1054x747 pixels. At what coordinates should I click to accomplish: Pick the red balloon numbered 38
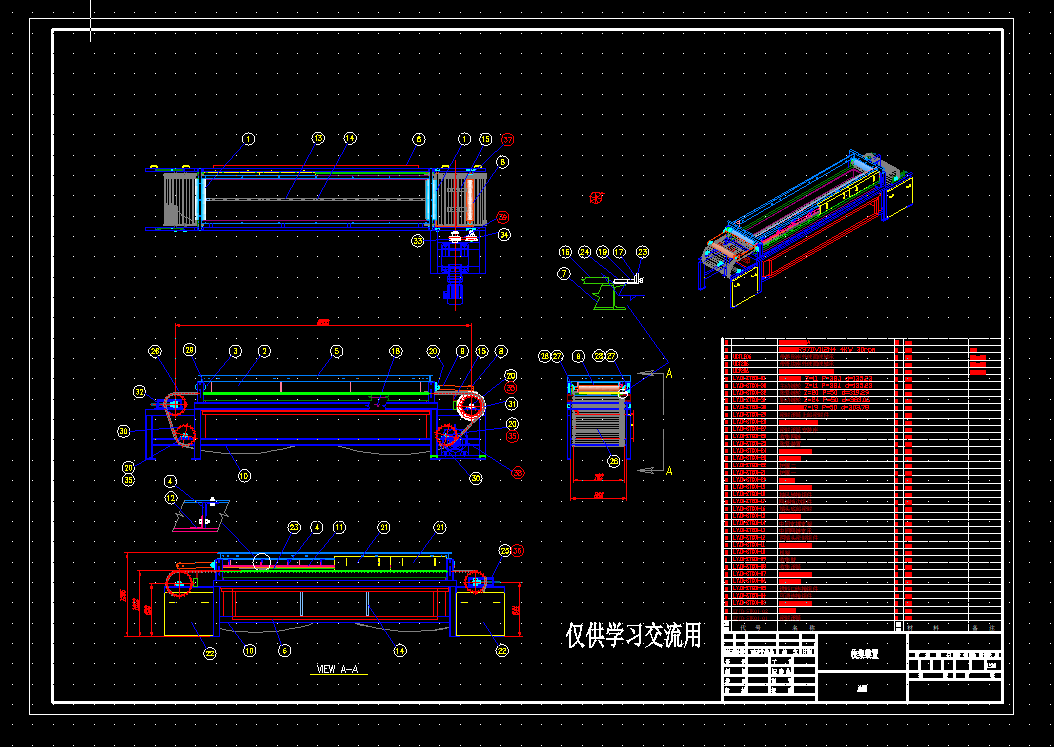pos(518,473)
